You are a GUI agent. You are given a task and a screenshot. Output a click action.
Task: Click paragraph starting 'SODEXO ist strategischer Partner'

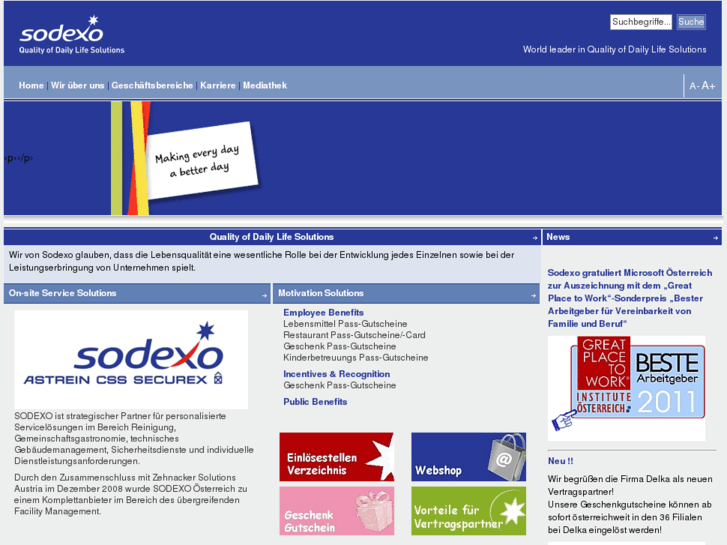(x=134, y=438)
